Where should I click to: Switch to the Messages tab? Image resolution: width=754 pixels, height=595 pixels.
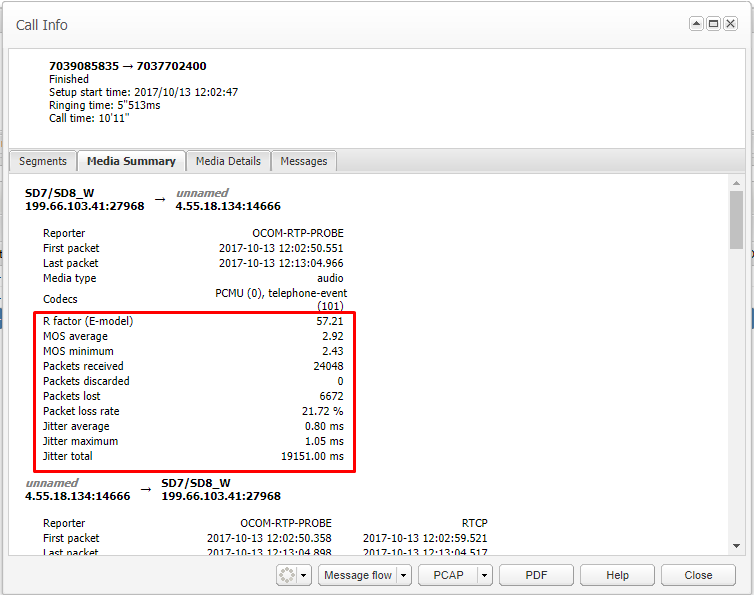click(304, 161)
